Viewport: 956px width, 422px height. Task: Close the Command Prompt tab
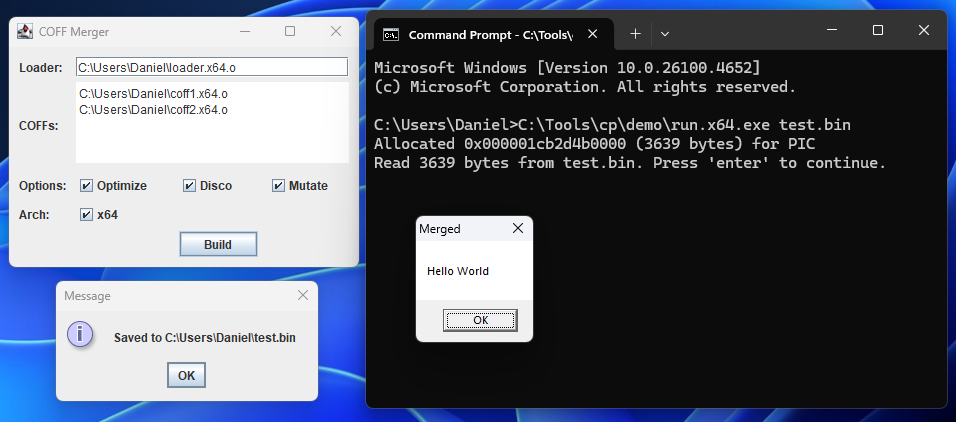(x=593, y=34)
